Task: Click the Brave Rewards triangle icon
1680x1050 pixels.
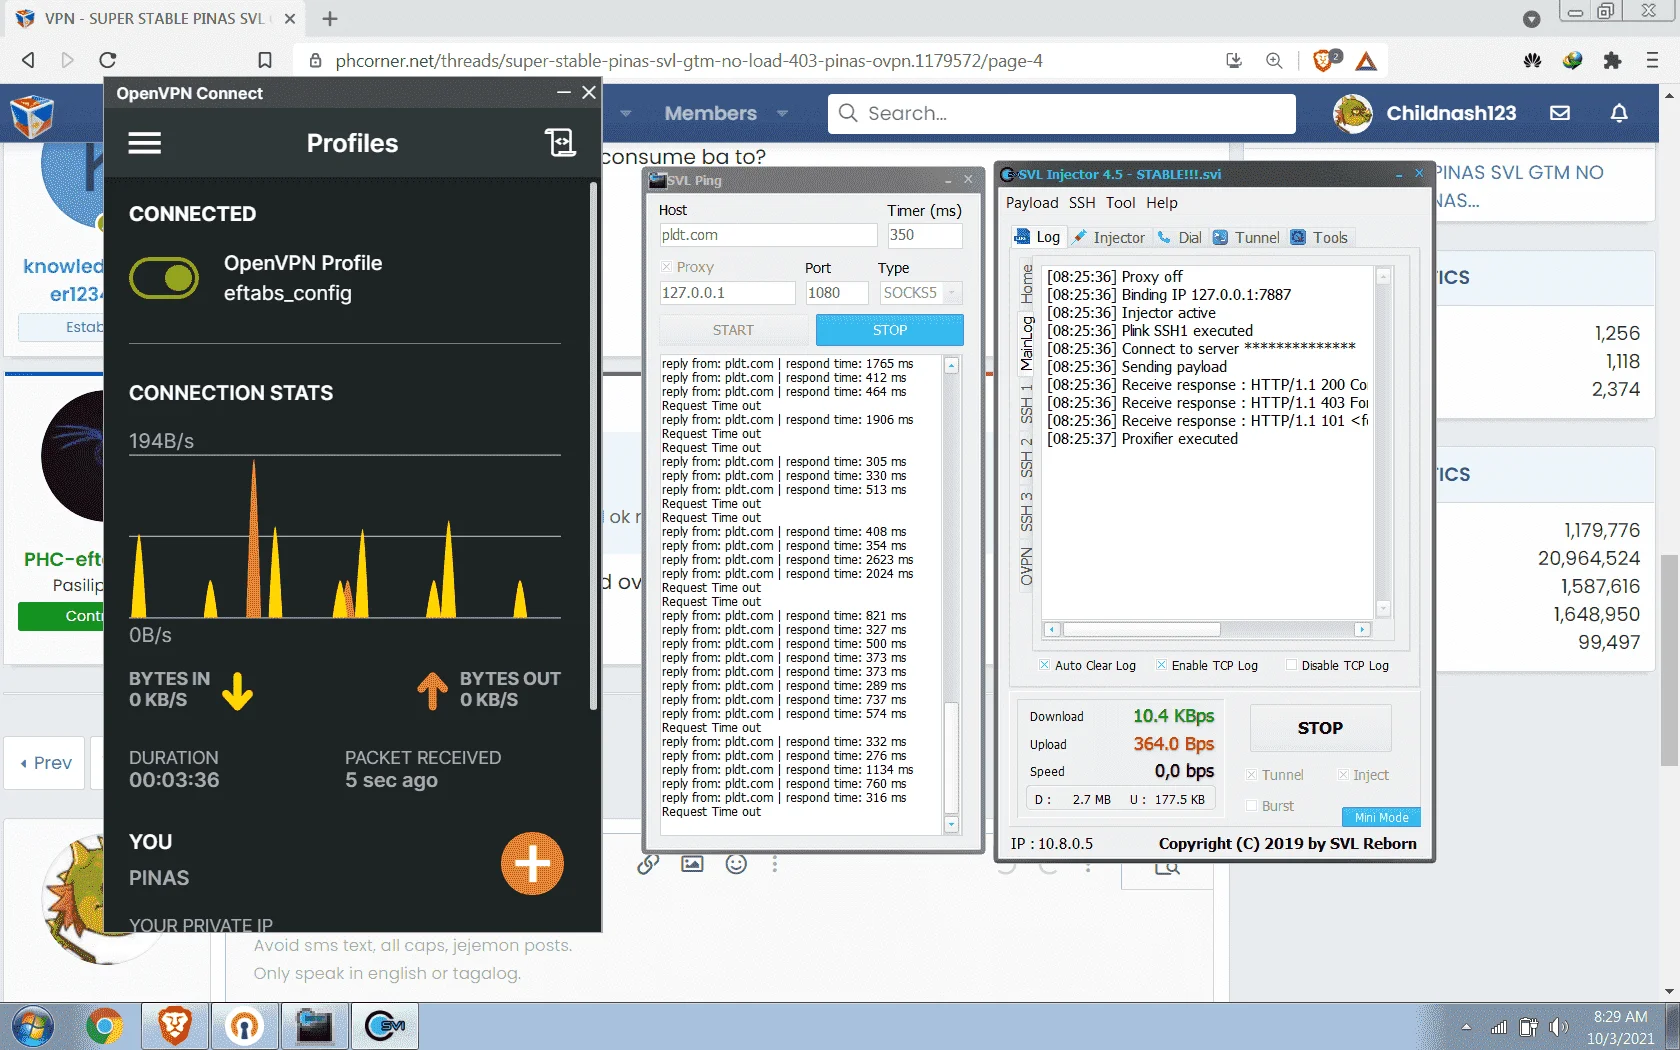Action: (1366, 62)
